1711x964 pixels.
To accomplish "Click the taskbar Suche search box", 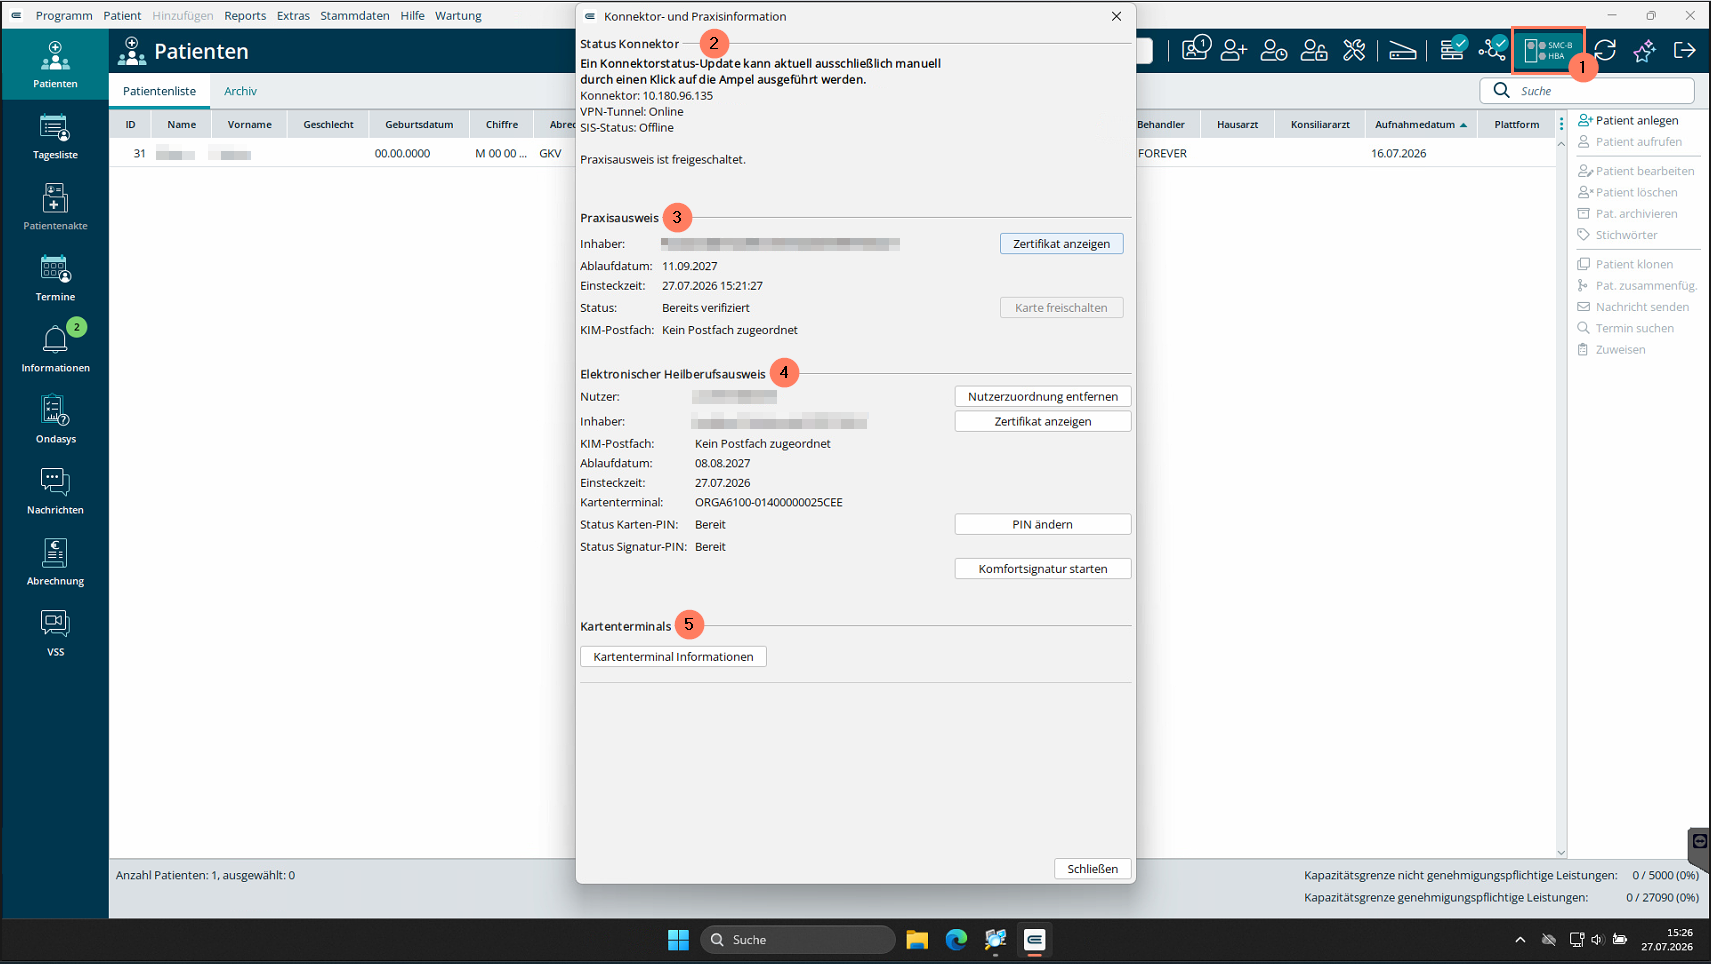I will (x=798, y=940).
